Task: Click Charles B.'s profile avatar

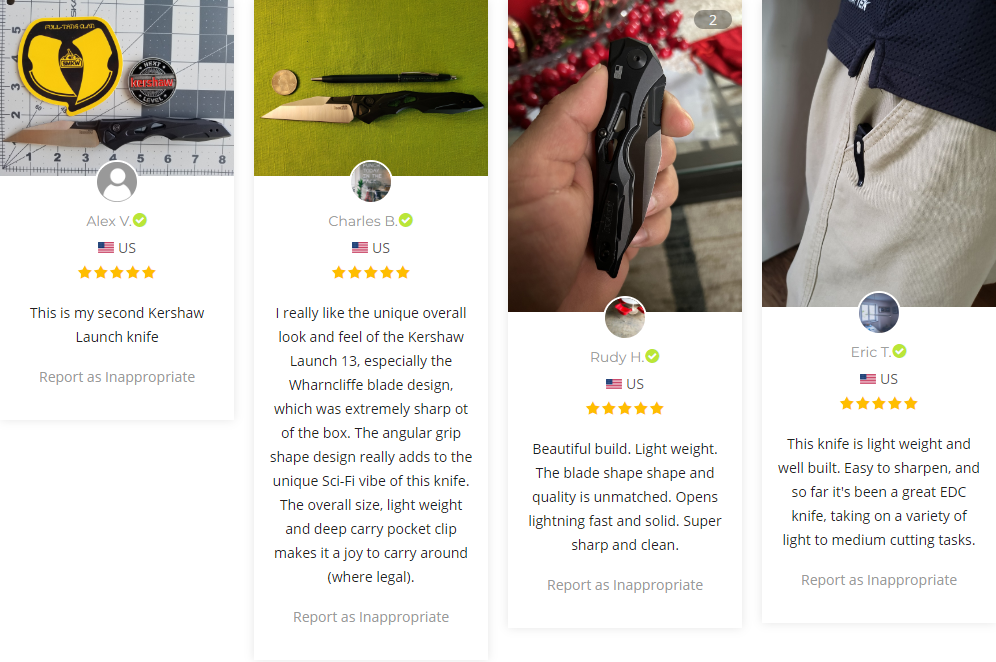Action: click(371, 182)
